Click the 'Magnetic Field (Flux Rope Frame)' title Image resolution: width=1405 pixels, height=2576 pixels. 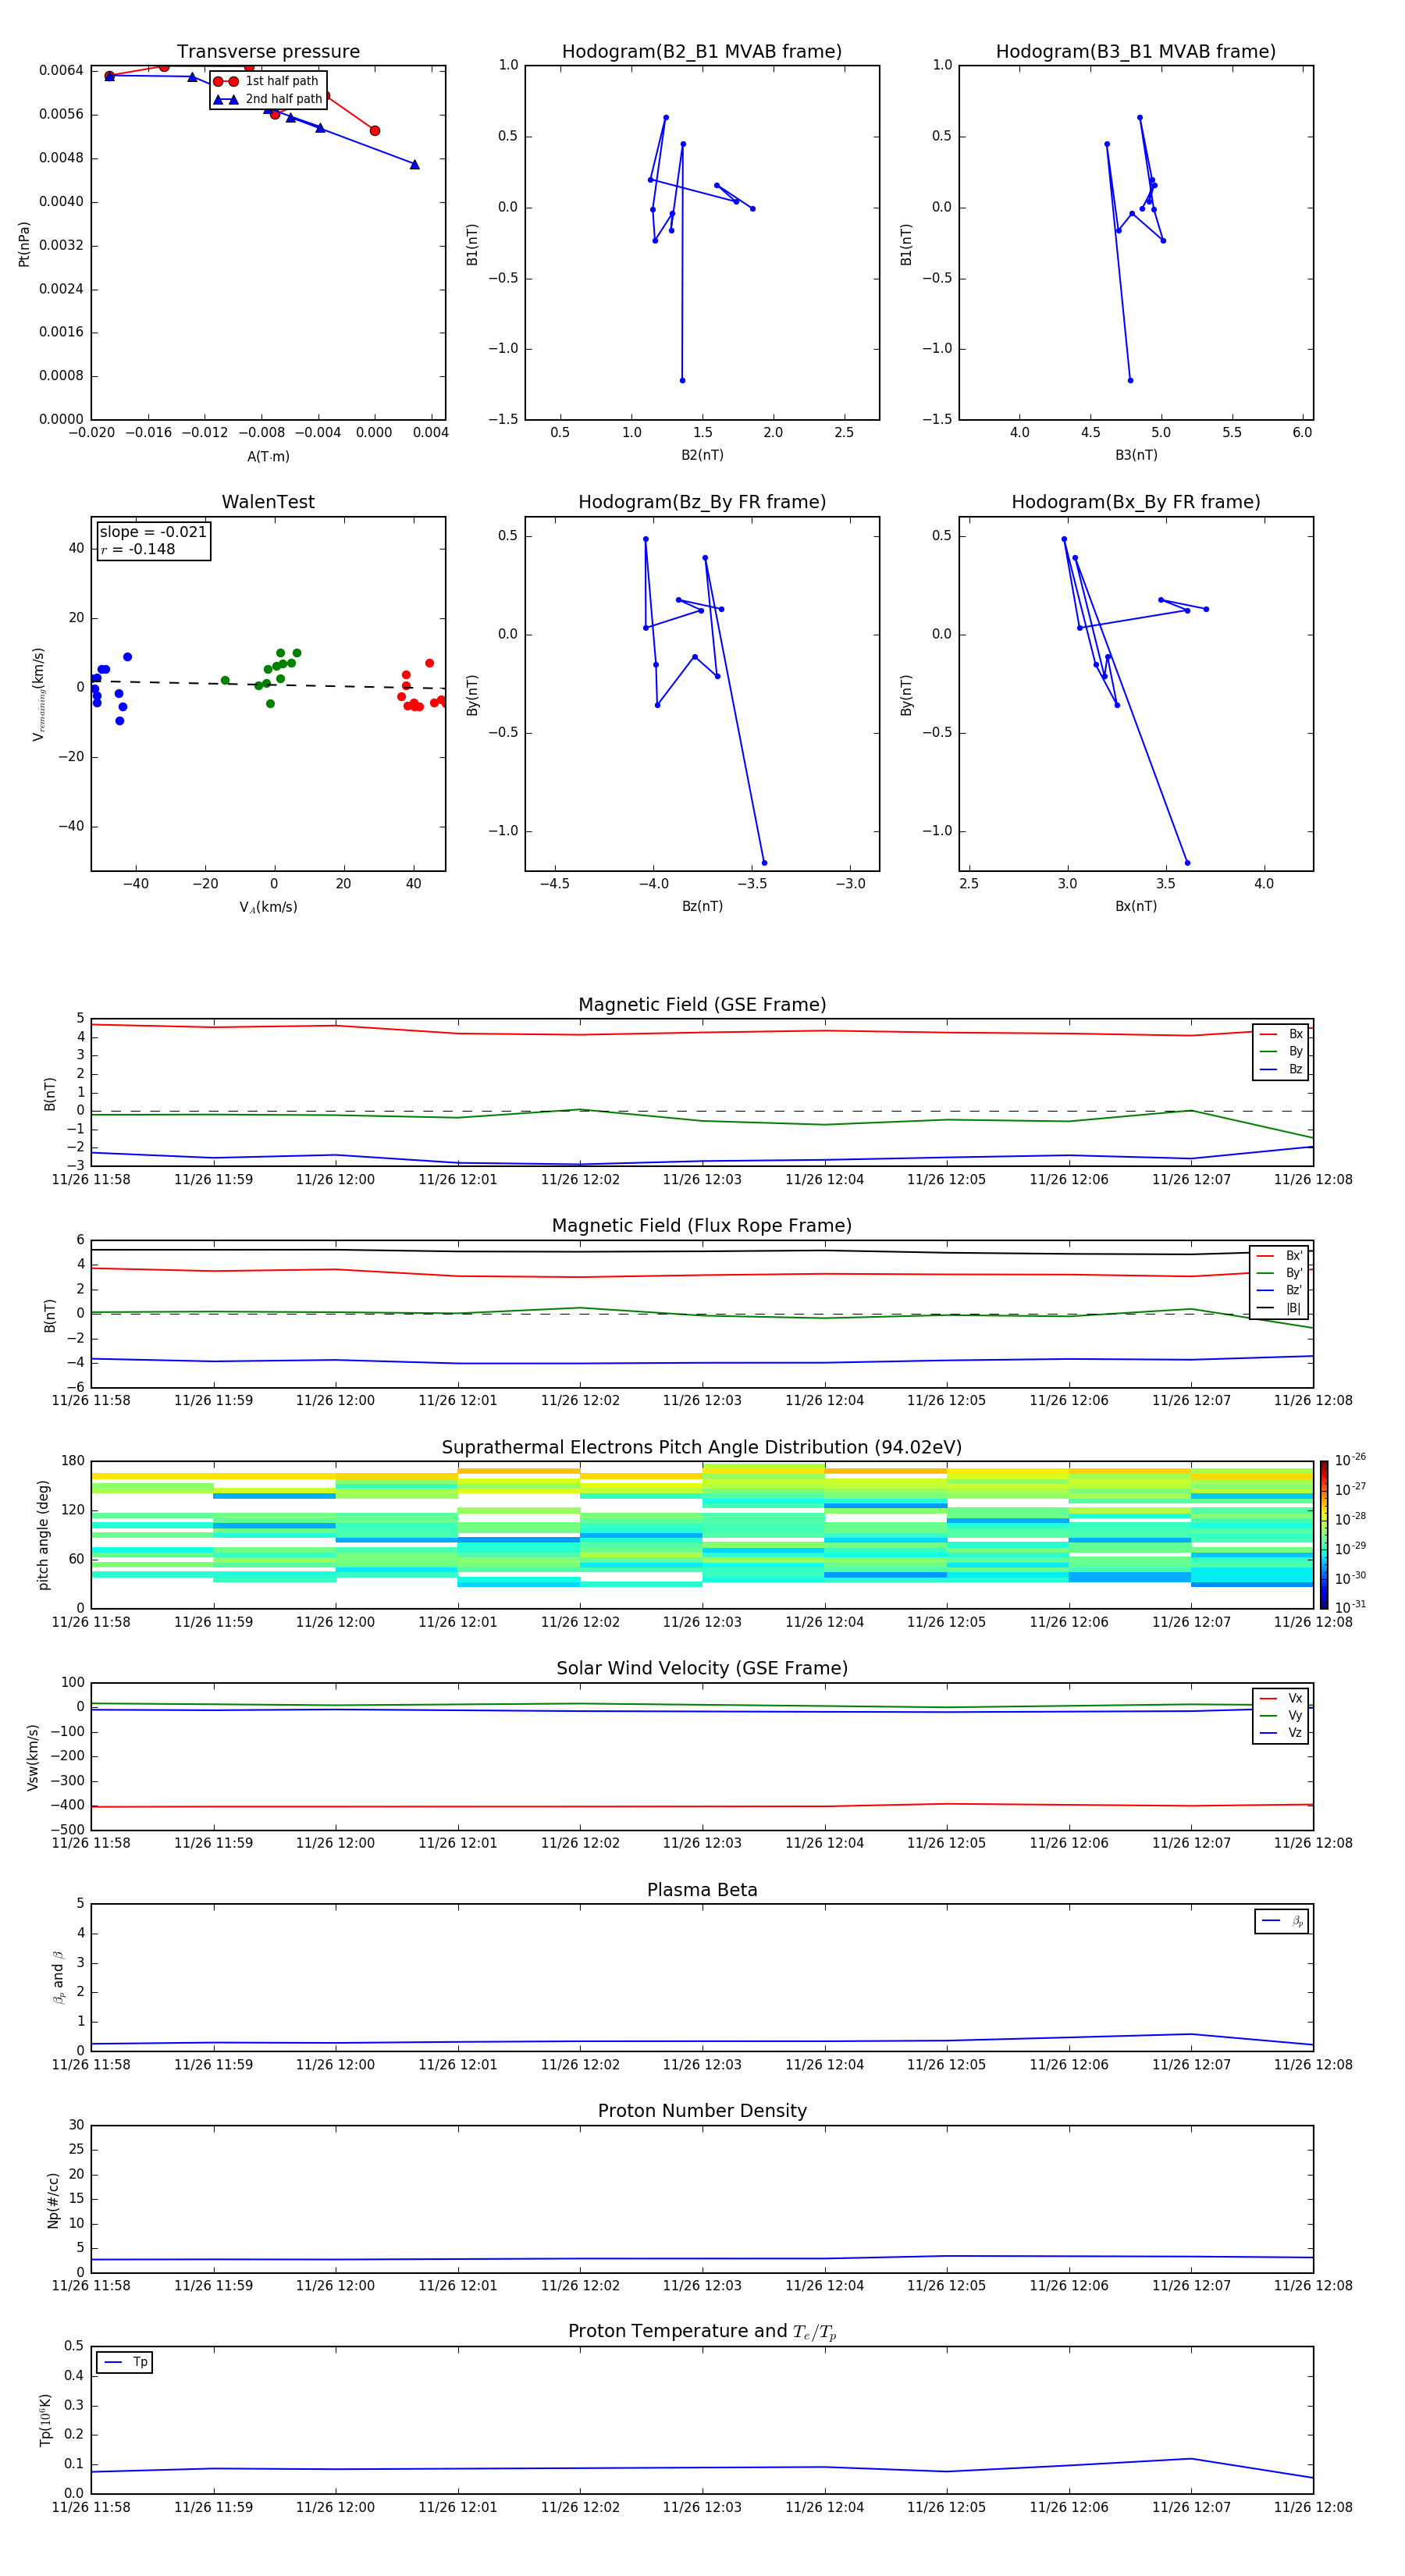point(702,1226)
